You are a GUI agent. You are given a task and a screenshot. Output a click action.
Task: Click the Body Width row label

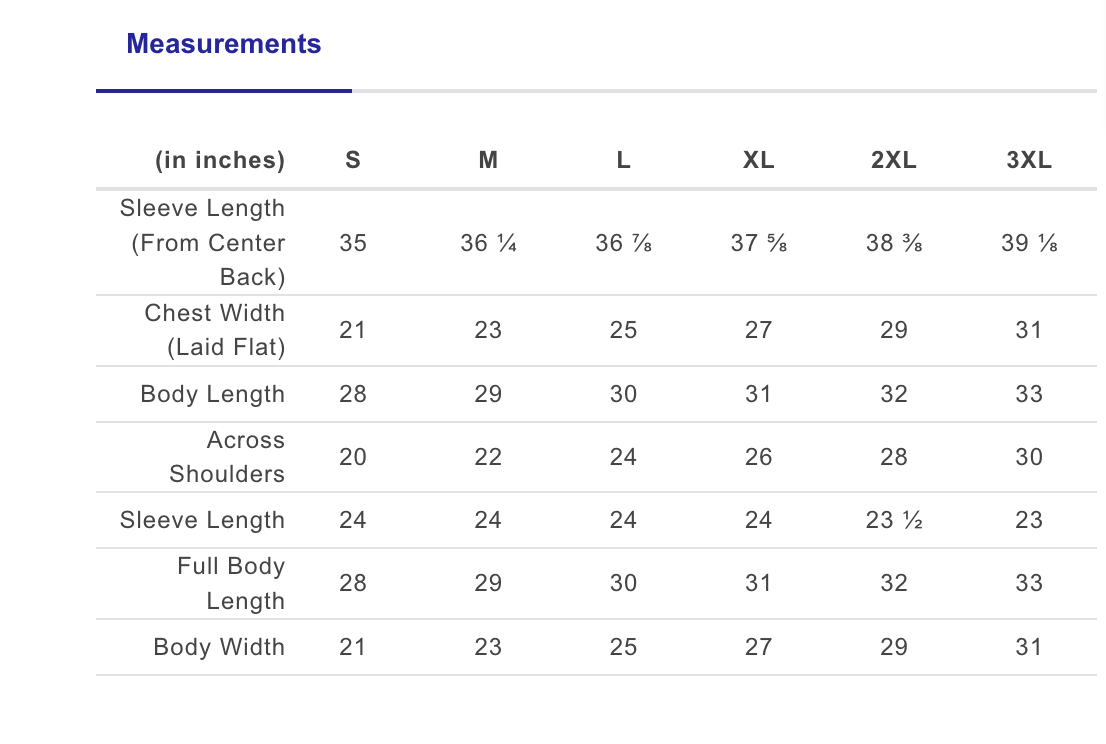[x=219, y=647]
